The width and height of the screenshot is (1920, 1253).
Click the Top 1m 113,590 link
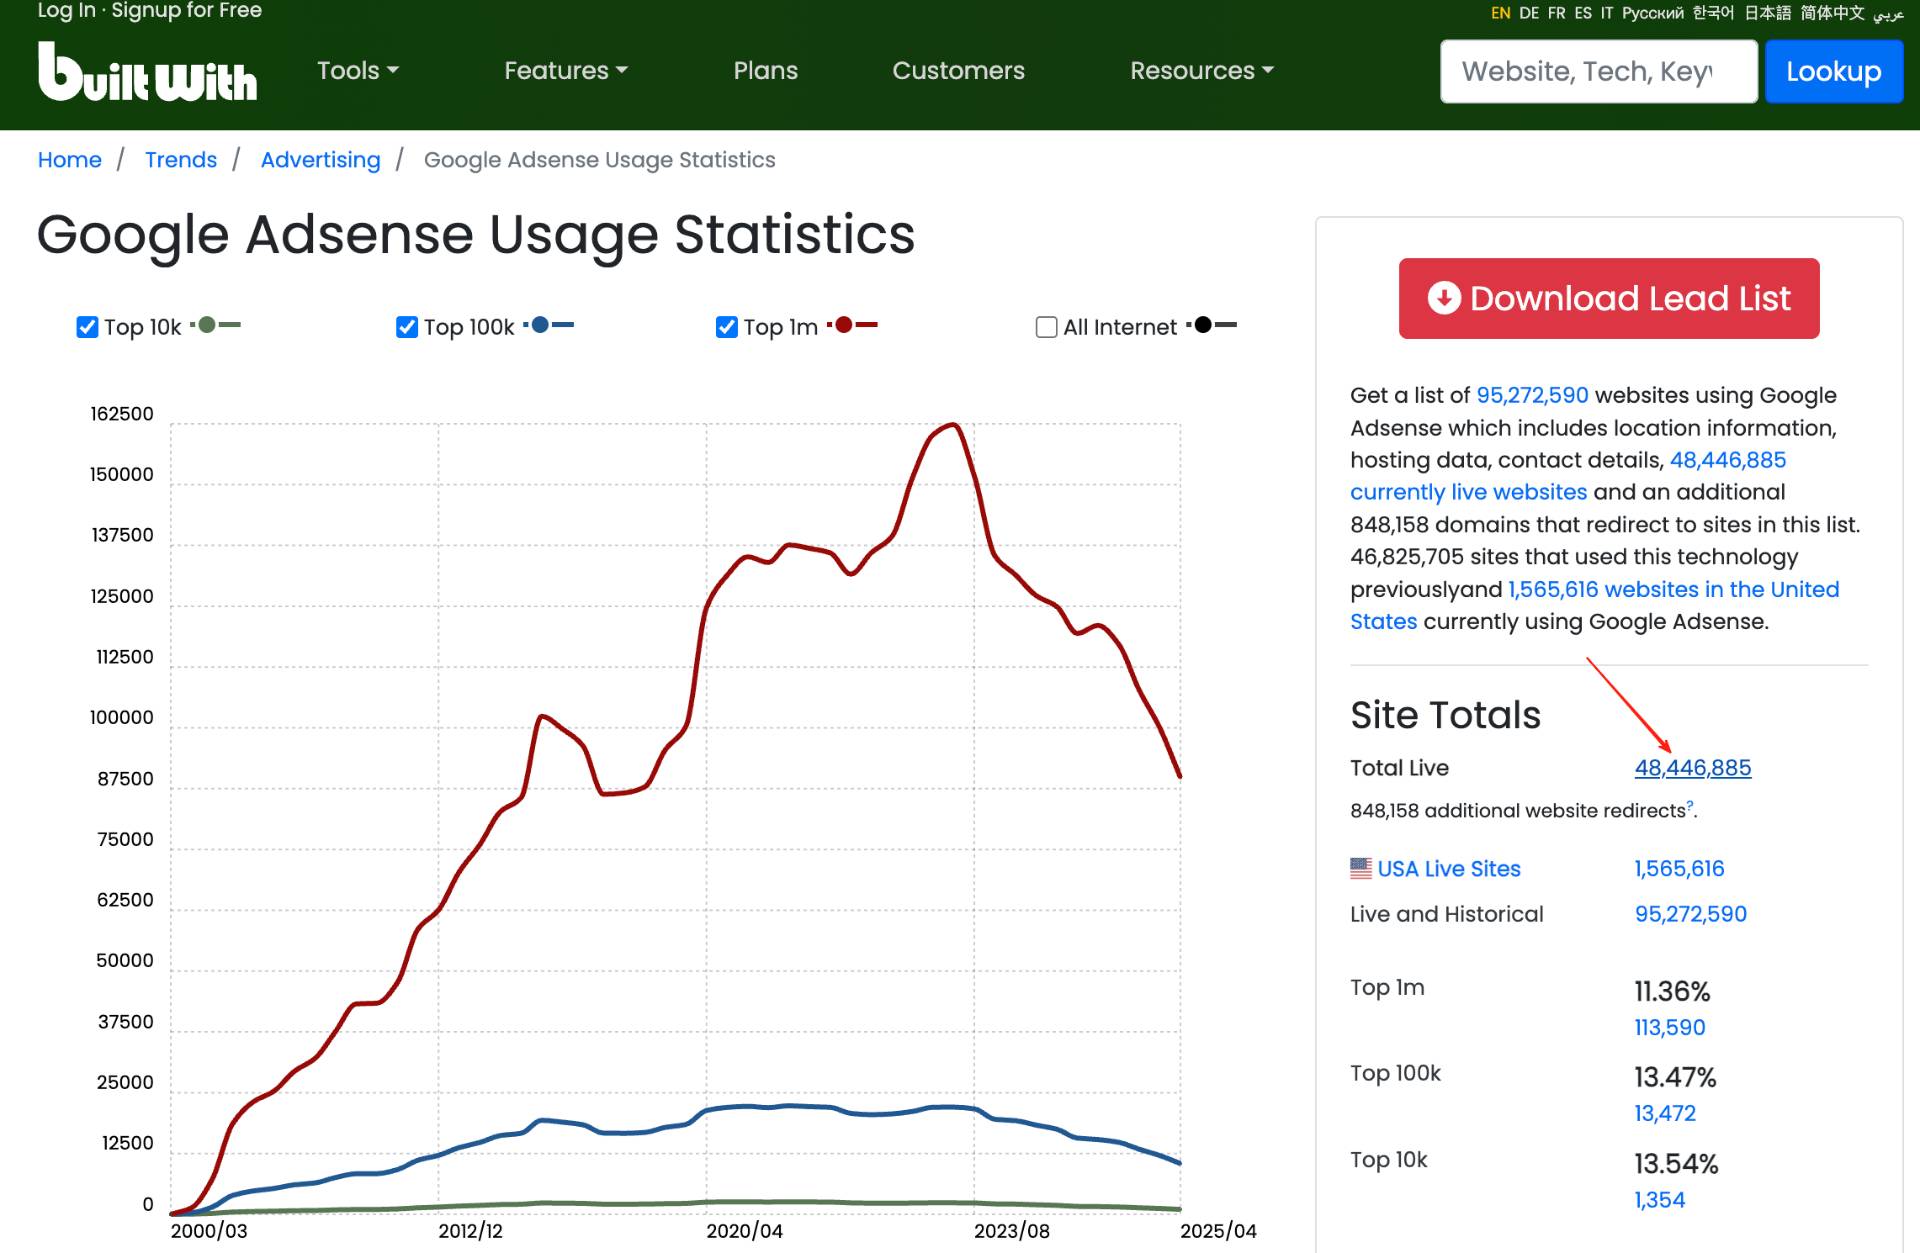pyautogui.click(x=1670, y=1027)
